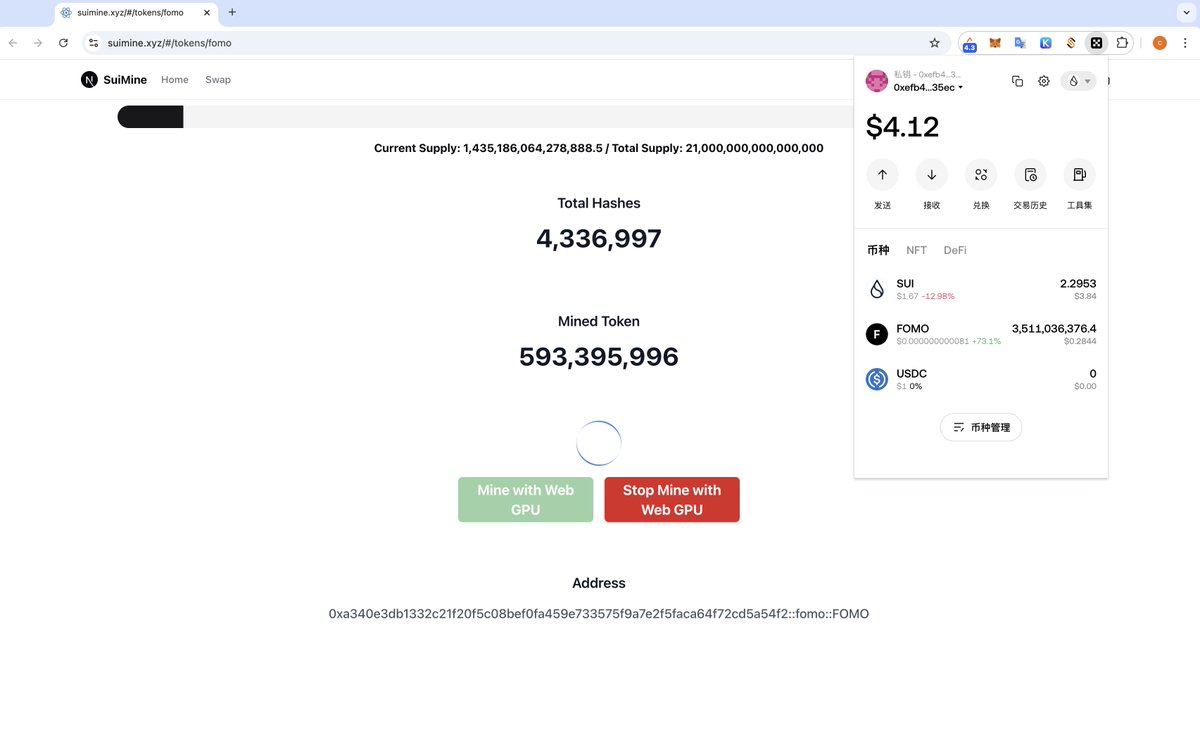Expand the 0xefb4...35ec account dropdown

click(x=928, y=87)
